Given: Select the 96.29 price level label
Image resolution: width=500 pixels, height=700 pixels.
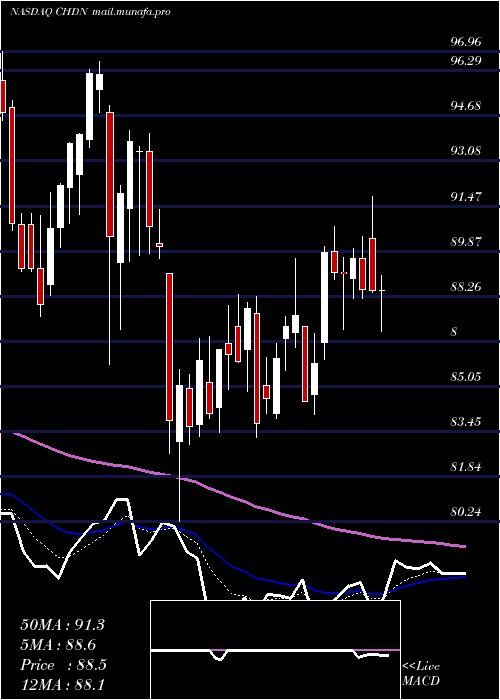Looking at the screenshot, I should click(466, 60).
